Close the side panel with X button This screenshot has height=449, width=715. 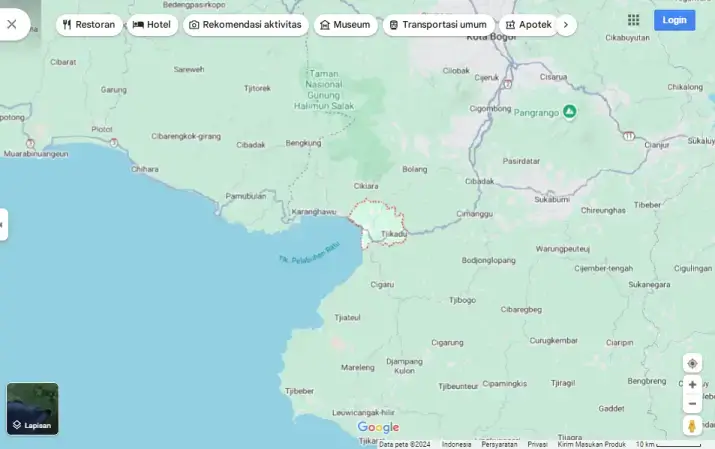coord(12,24)
